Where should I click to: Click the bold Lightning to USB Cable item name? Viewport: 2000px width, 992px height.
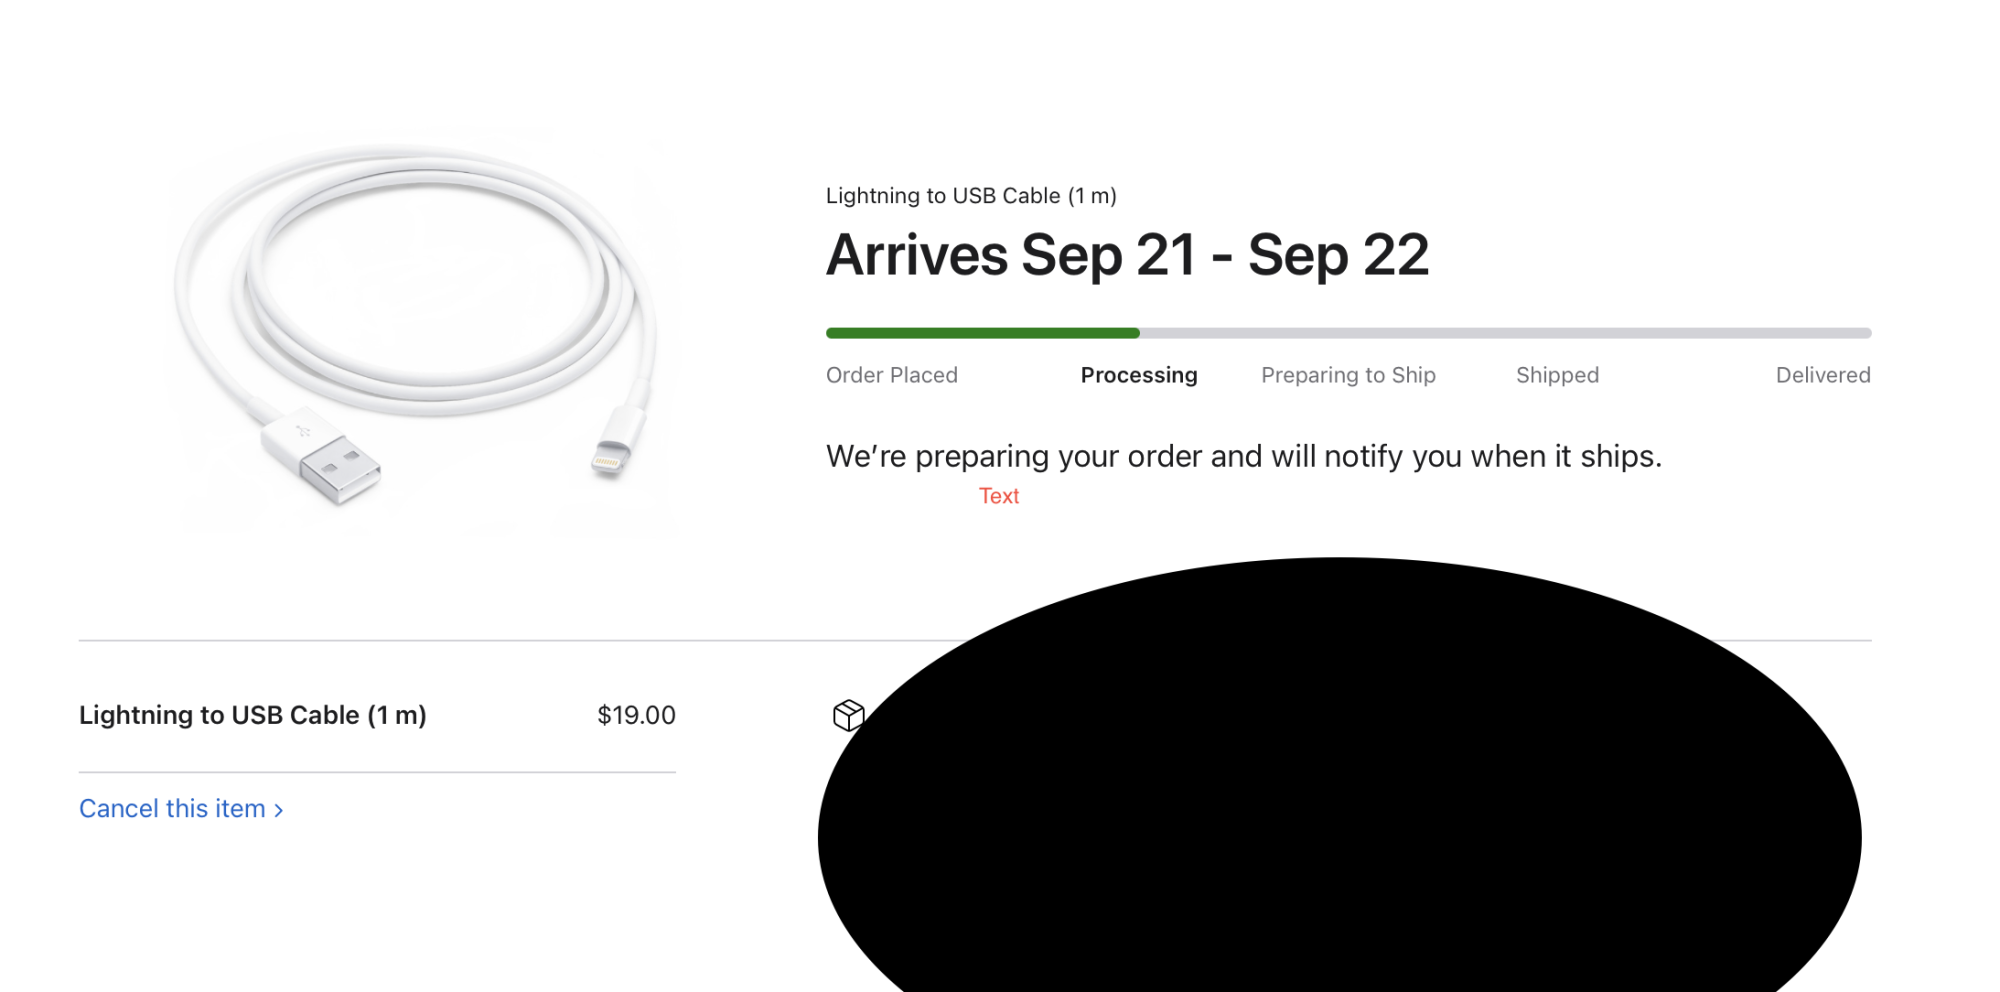point(252,715)
